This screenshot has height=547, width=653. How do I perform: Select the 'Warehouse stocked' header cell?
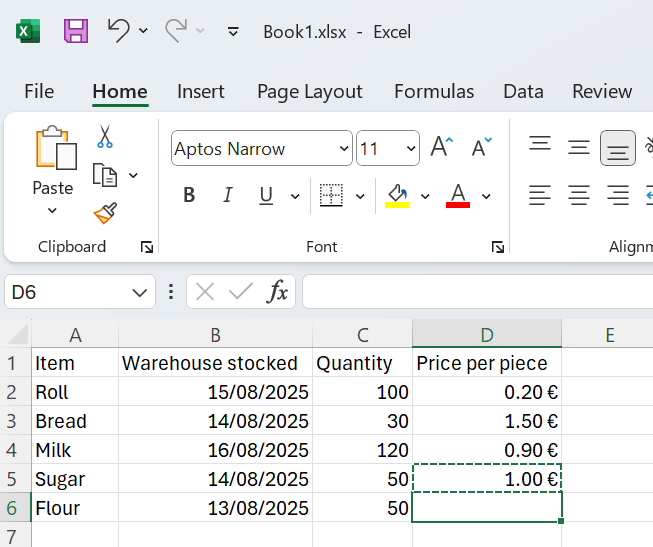tap(215, 363)
